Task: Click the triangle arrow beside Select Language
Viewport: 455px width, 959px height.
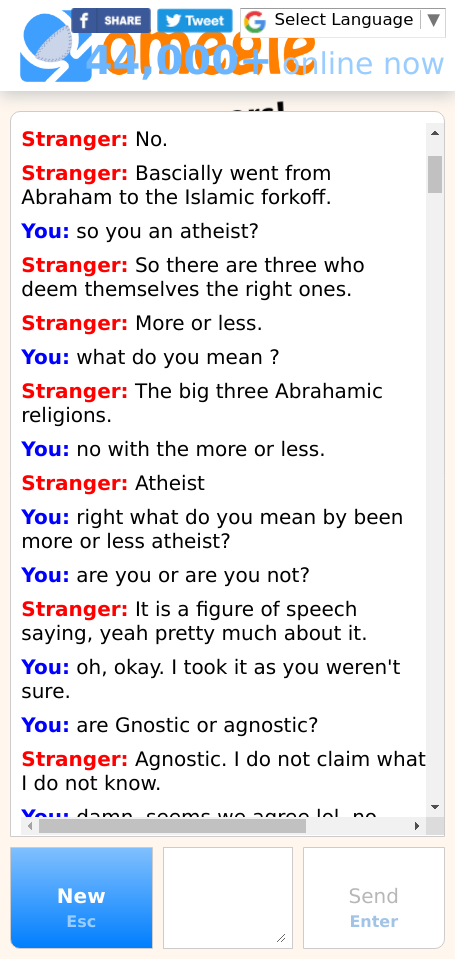Action: (433, 20)
